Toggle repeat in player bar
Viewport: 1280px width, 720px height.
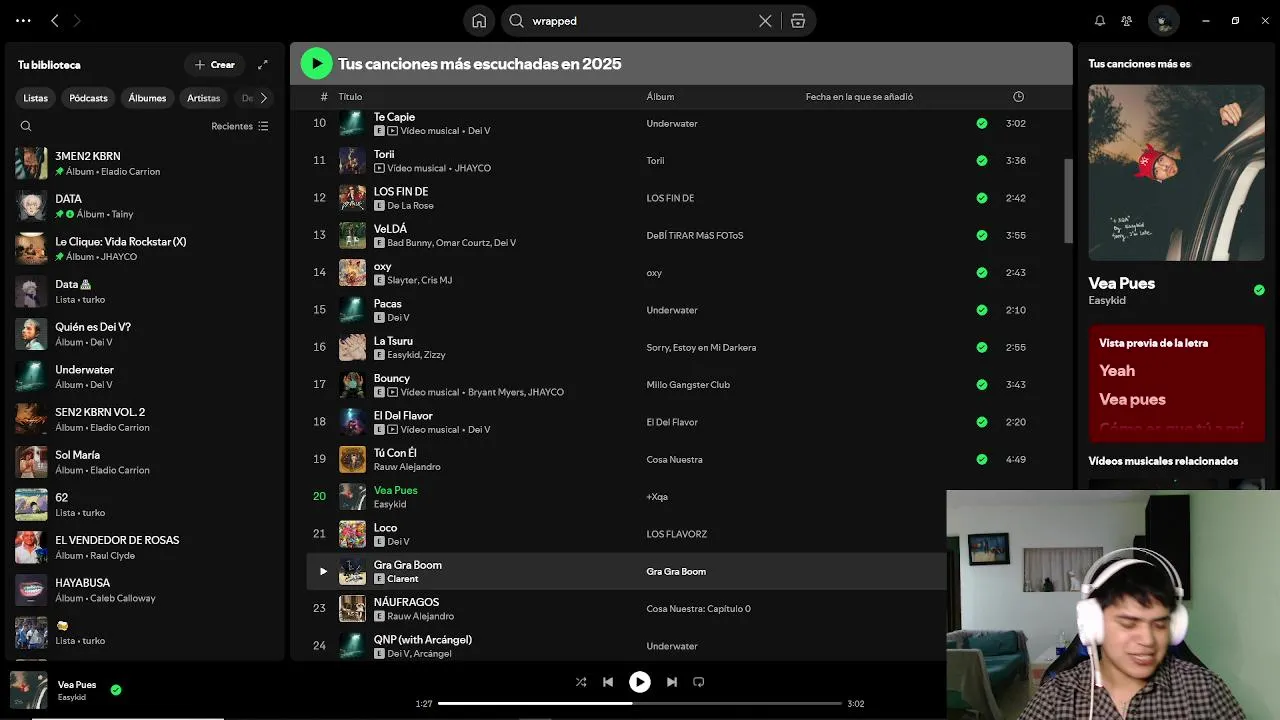[x=699, y=682]
